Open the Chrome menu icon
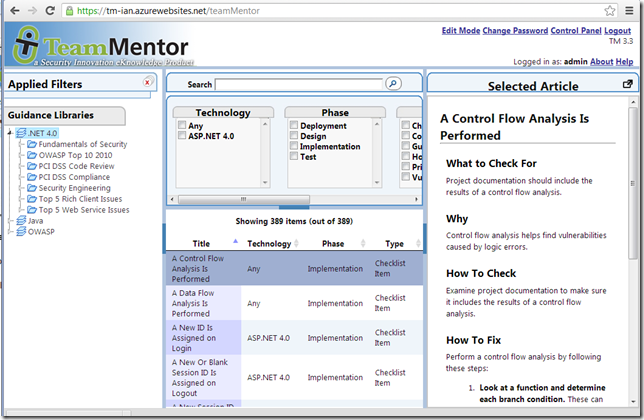Screen dimensions: 644x420 tap(630, 10)
